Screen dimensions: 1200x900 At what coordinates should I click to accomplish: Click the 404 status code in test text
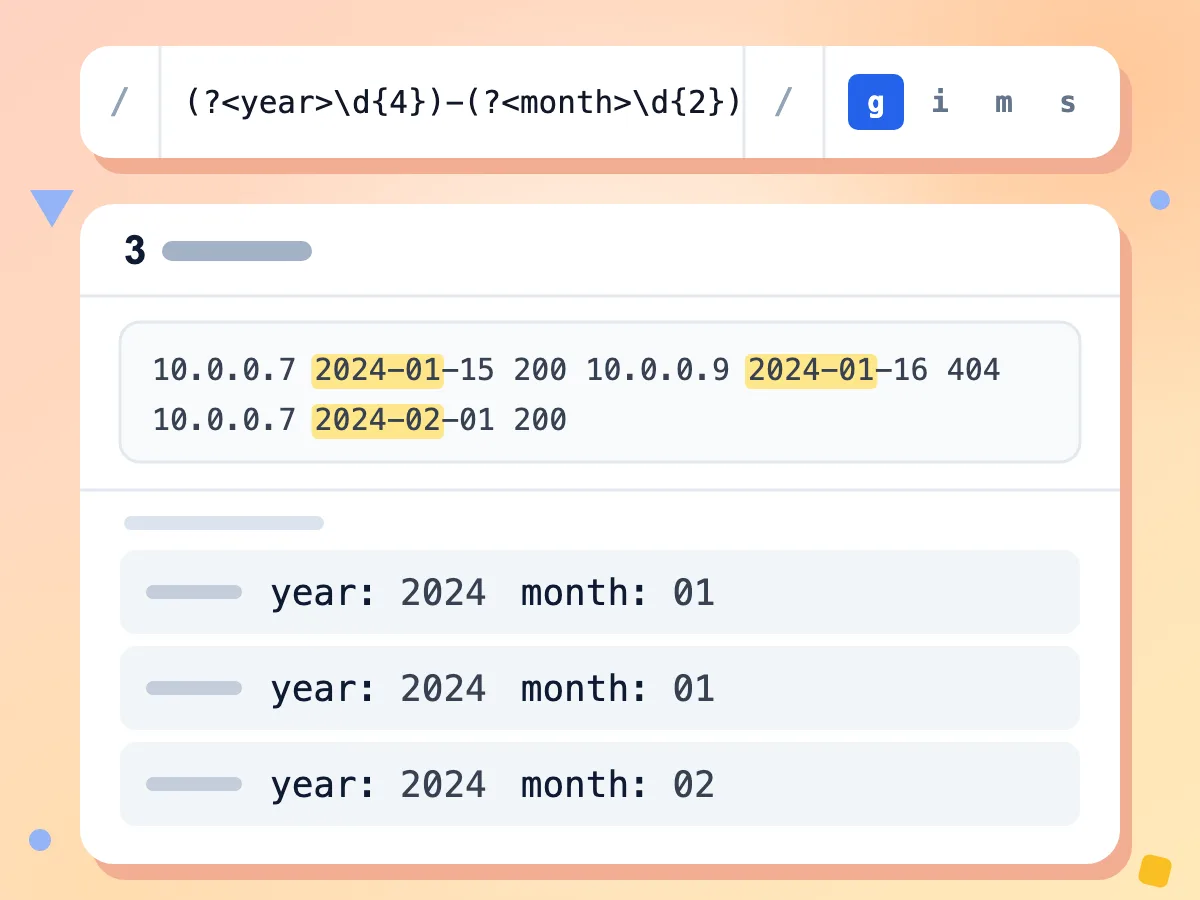[973, 370]
